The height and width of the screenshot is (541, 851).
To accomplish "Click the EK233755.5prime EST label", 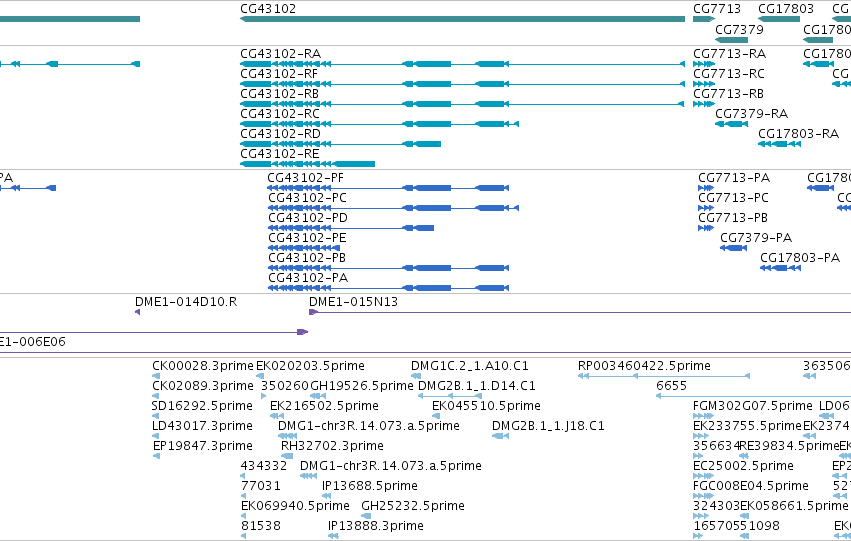I will [747, 427].
